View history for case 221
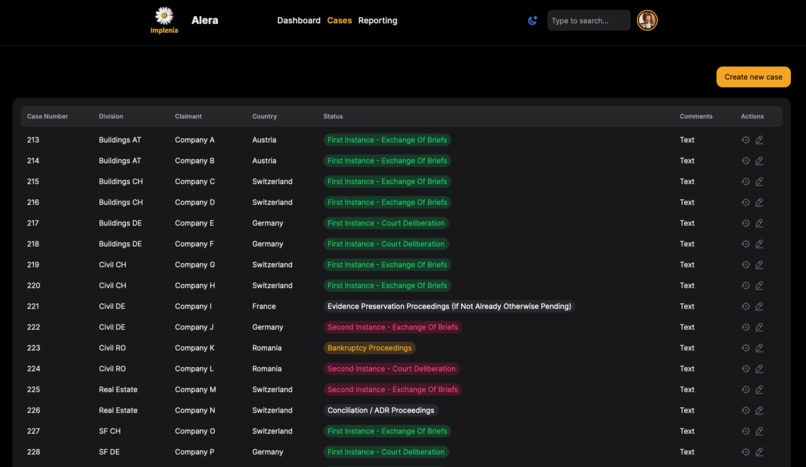806x467 pixels. click(745, 306)
